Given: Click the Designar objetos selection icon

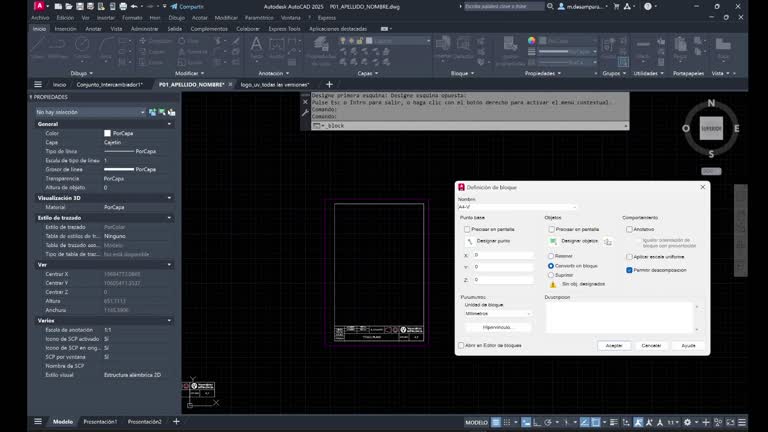Looking at the screenshot, I should point(553,241).
